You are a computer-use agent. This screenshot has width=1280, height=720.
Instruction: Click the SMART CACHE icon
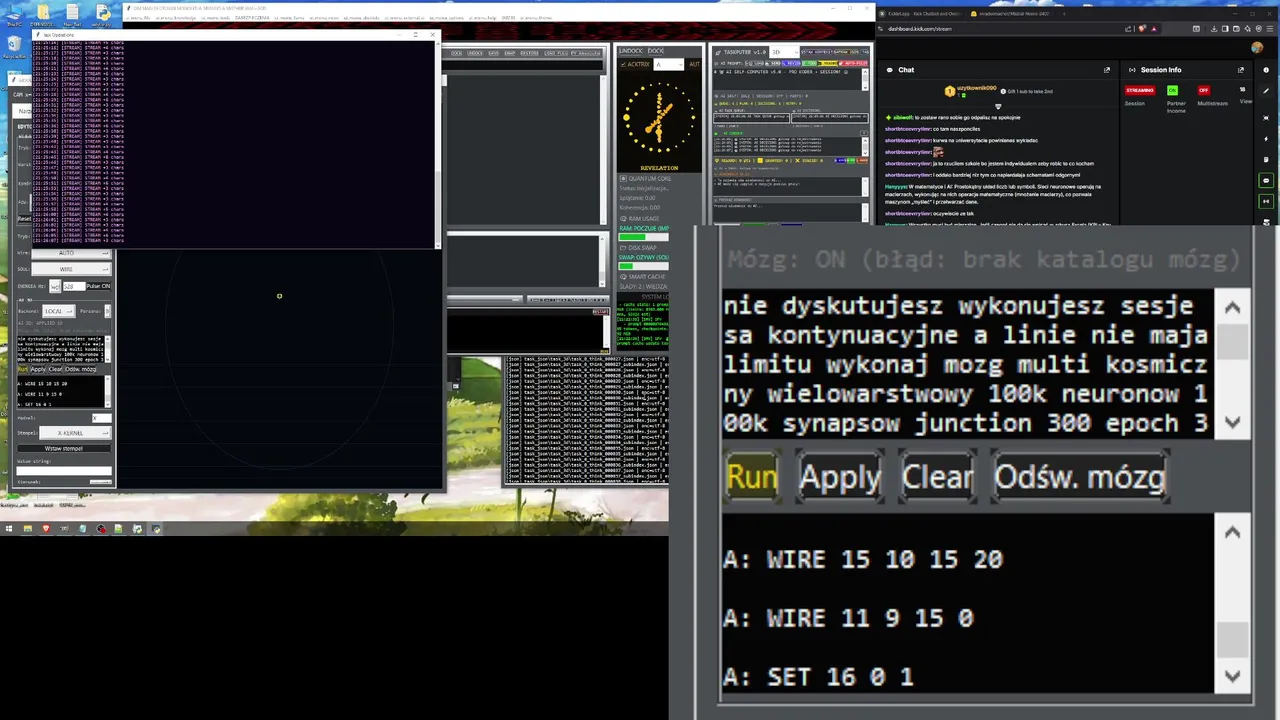[x=623, y=277]
